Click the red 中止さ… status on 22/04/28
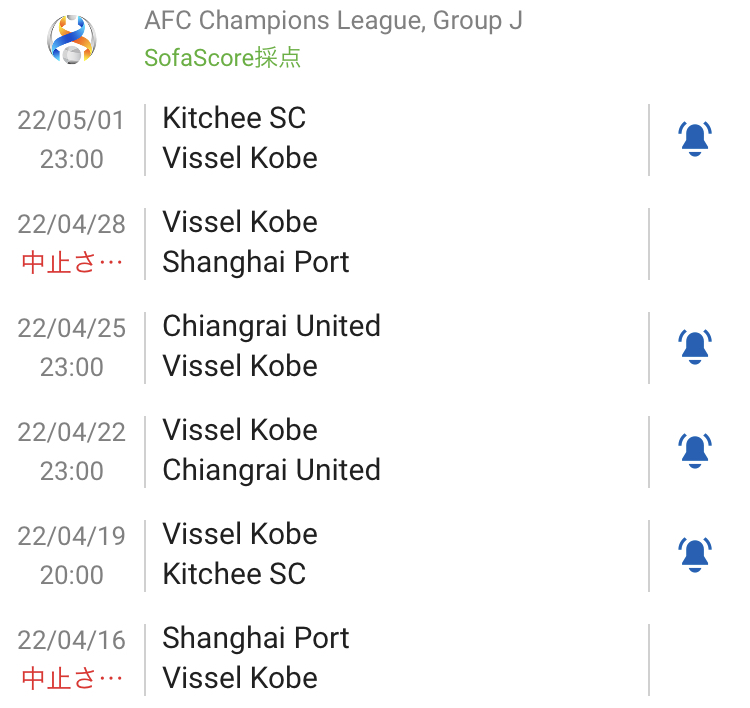The image size is (750, 708). click(x=72, y=263)
